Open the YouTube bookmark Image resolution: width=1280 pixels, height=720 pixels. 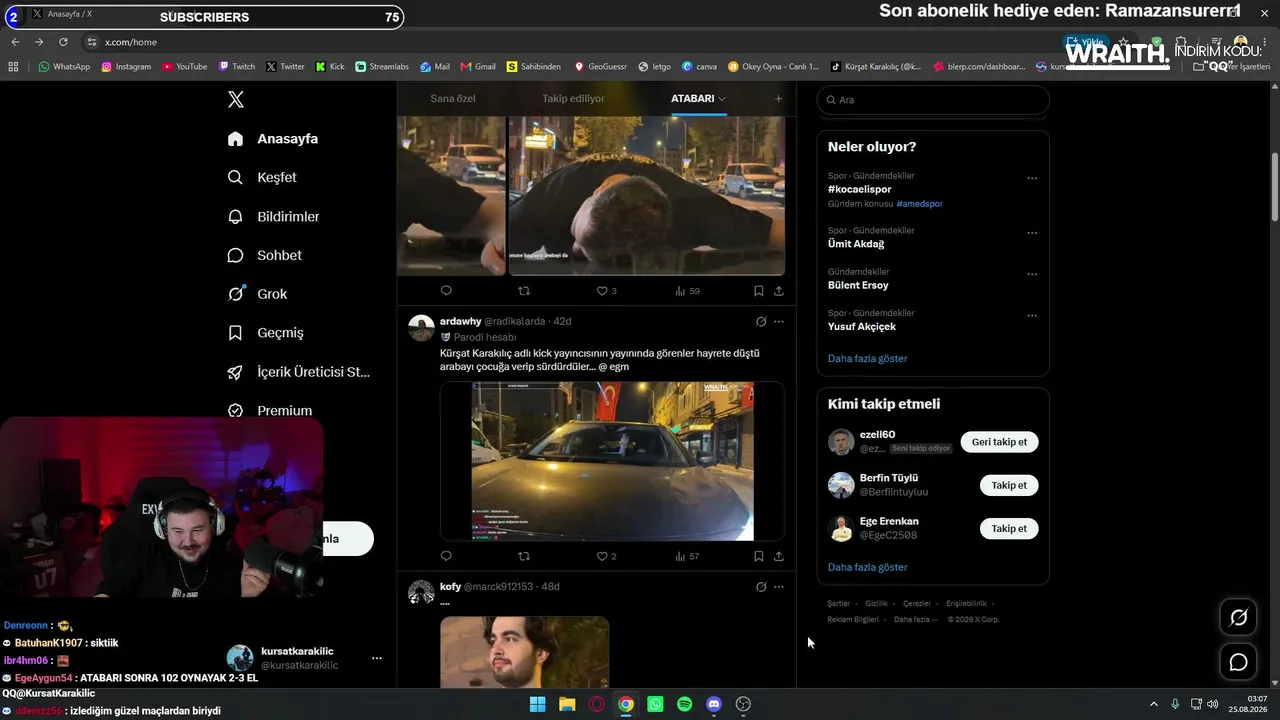tap(185, 66)
